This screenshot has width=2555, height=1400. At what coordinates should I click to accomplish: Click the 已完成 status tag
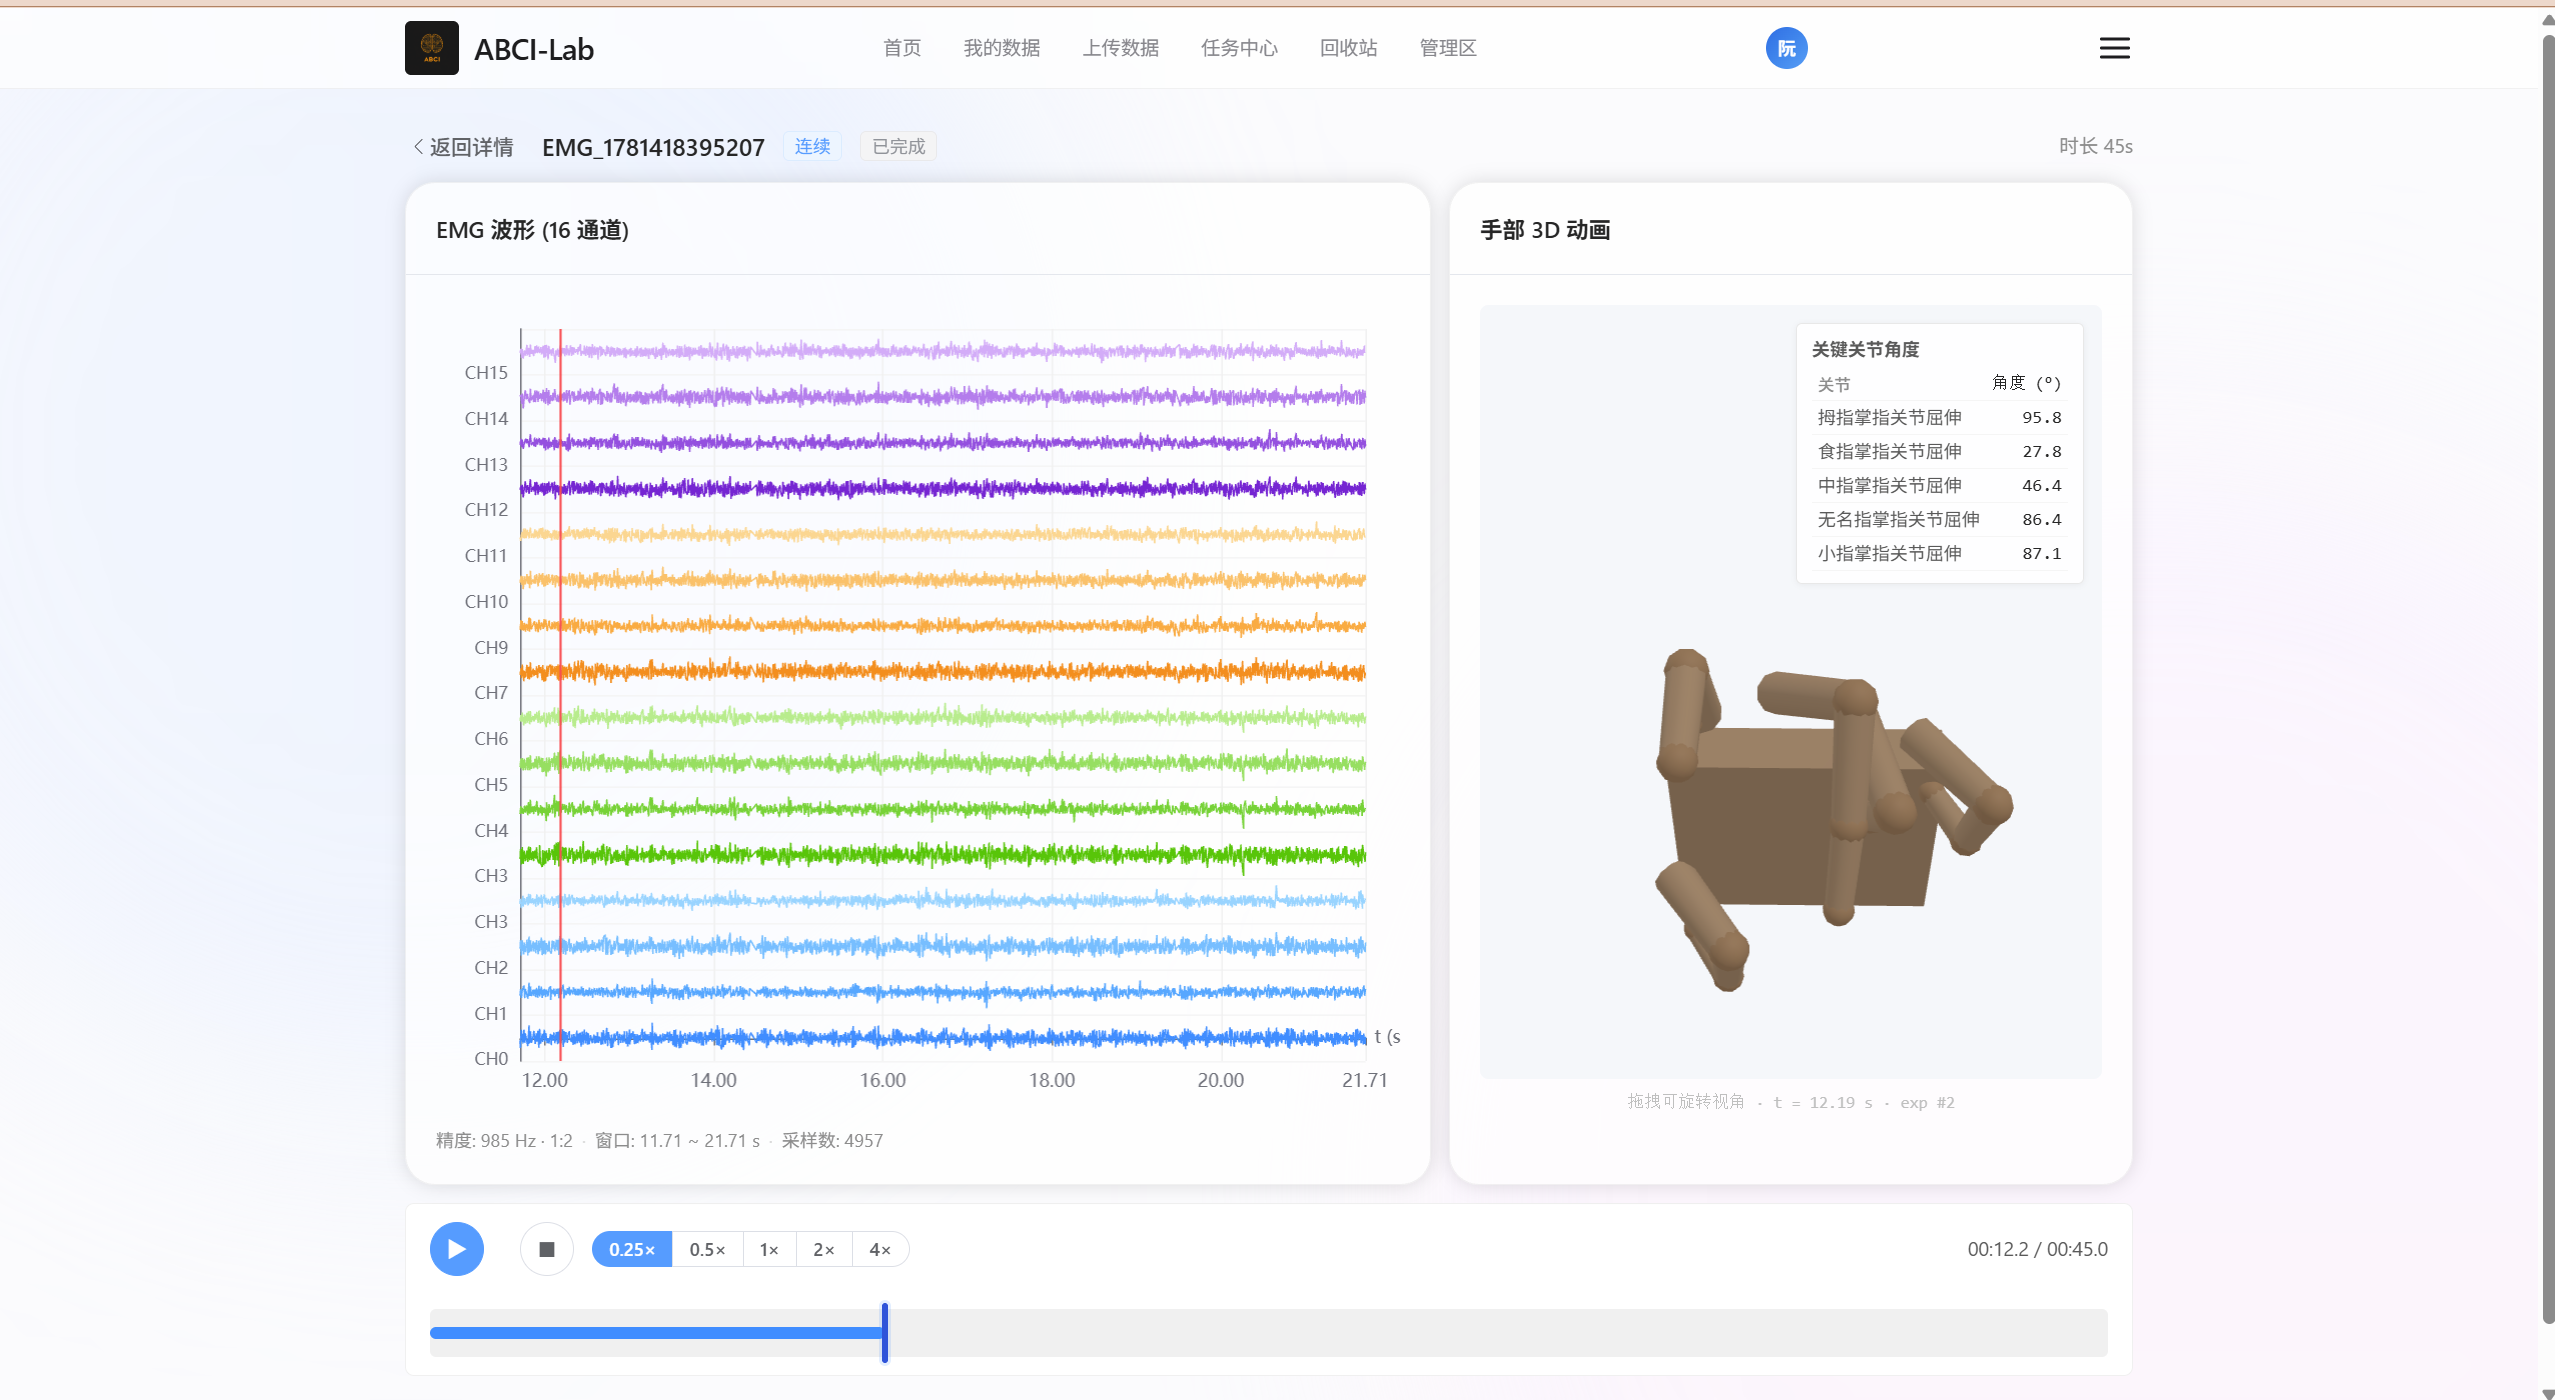898,147
